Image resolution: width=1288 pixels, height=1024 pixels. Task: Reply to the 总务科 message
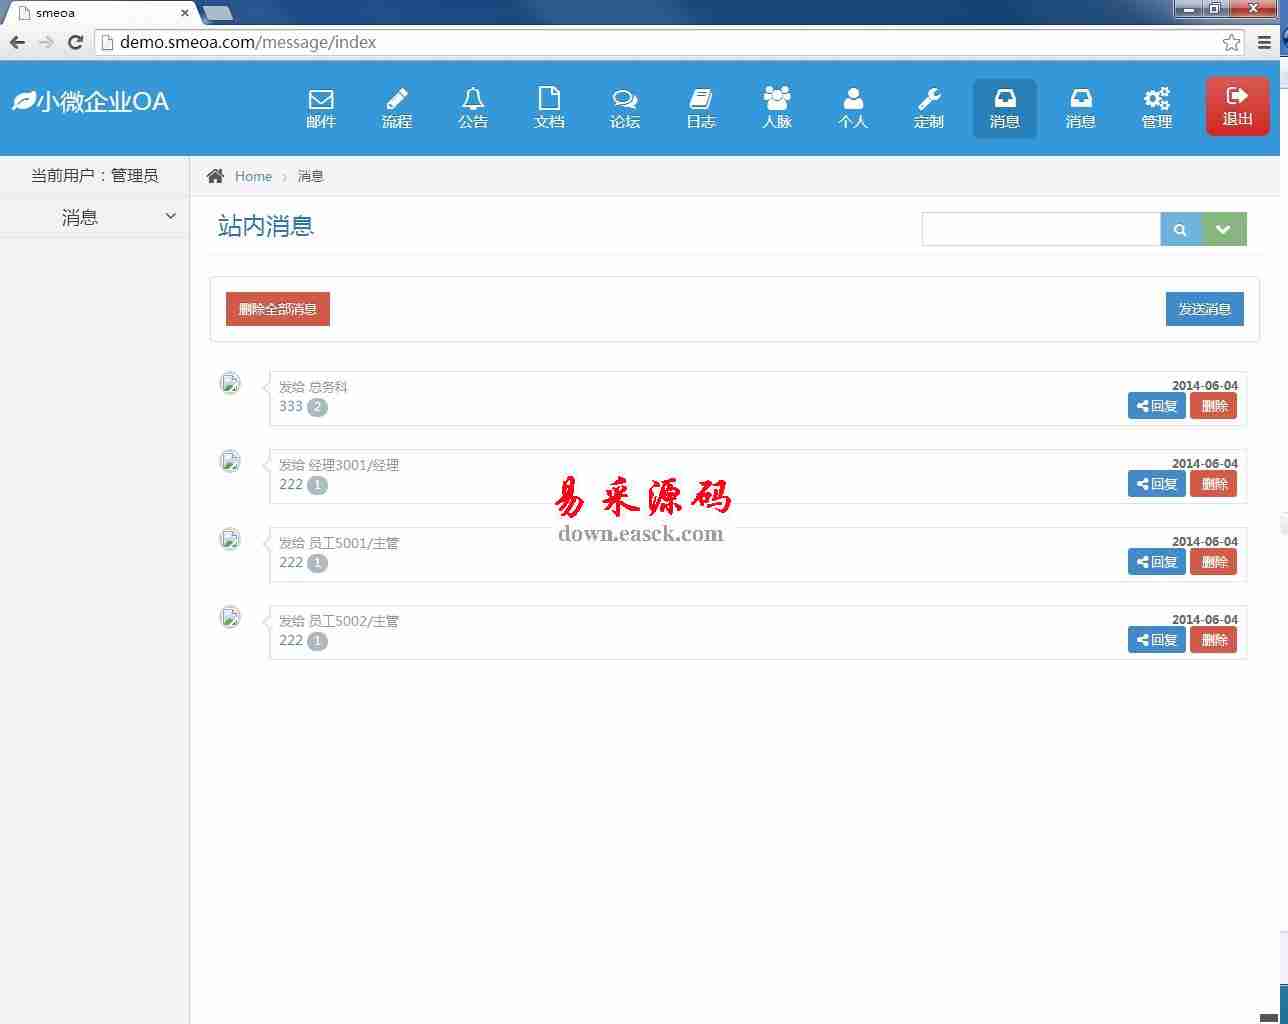tap(1157, 406)
